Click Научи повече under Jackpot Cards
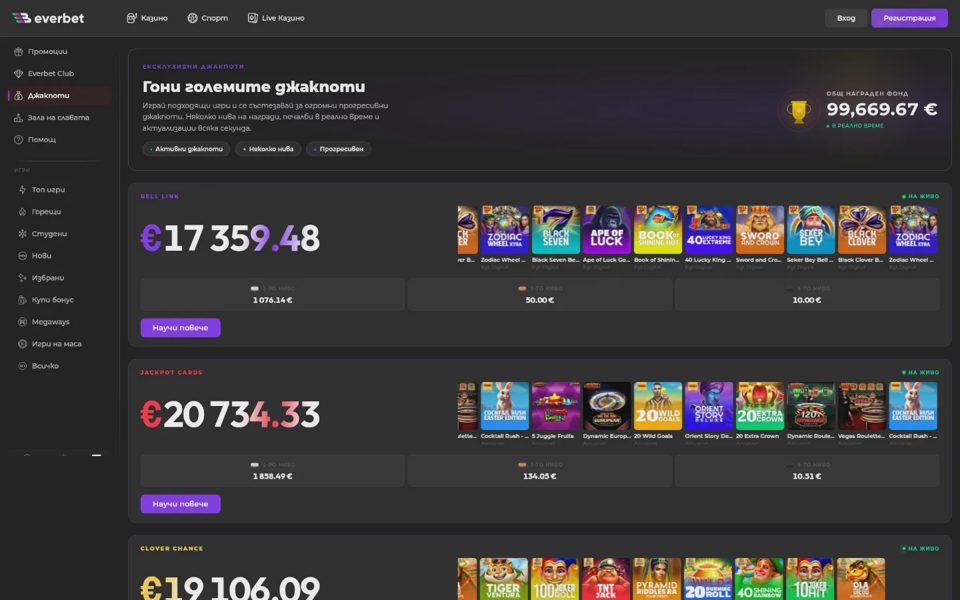The image size is (960, 600). pos(180,504)
